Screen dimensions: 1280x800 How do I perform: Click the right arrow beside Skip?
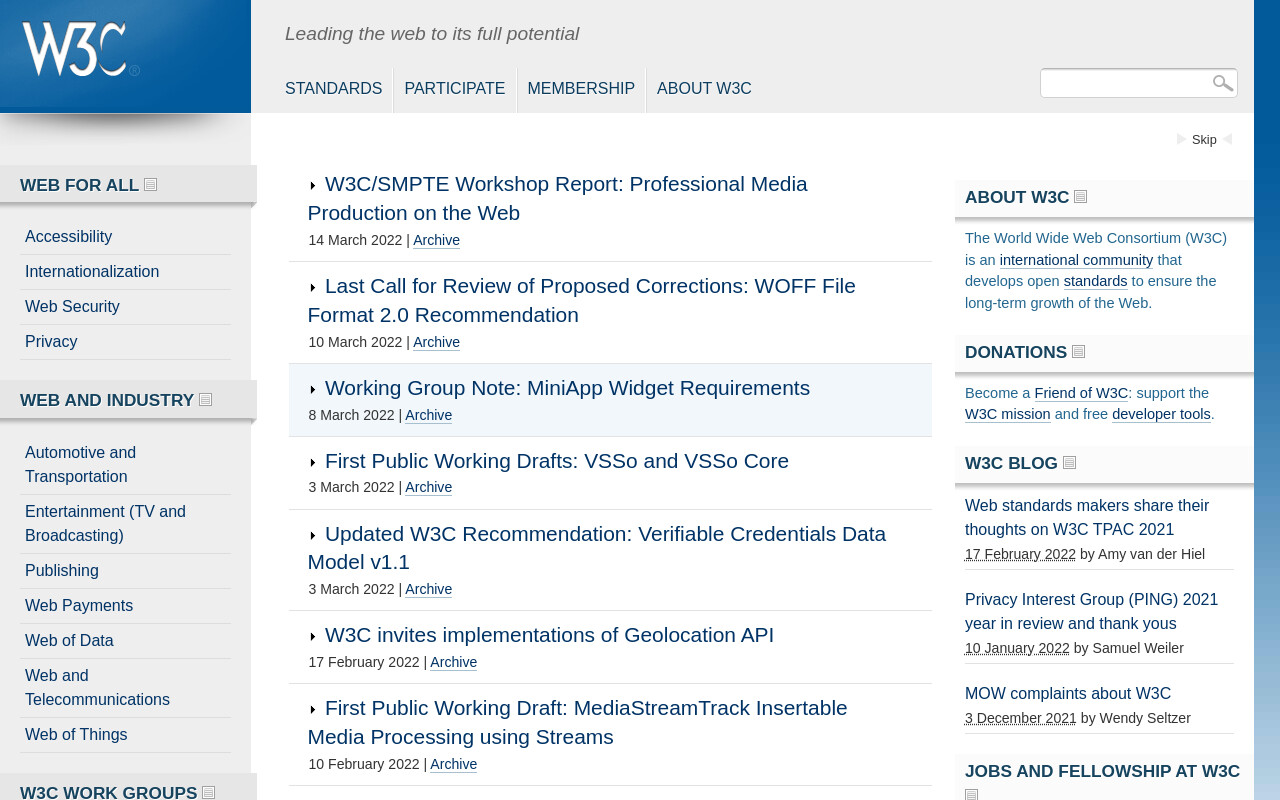pos(1181,140)
